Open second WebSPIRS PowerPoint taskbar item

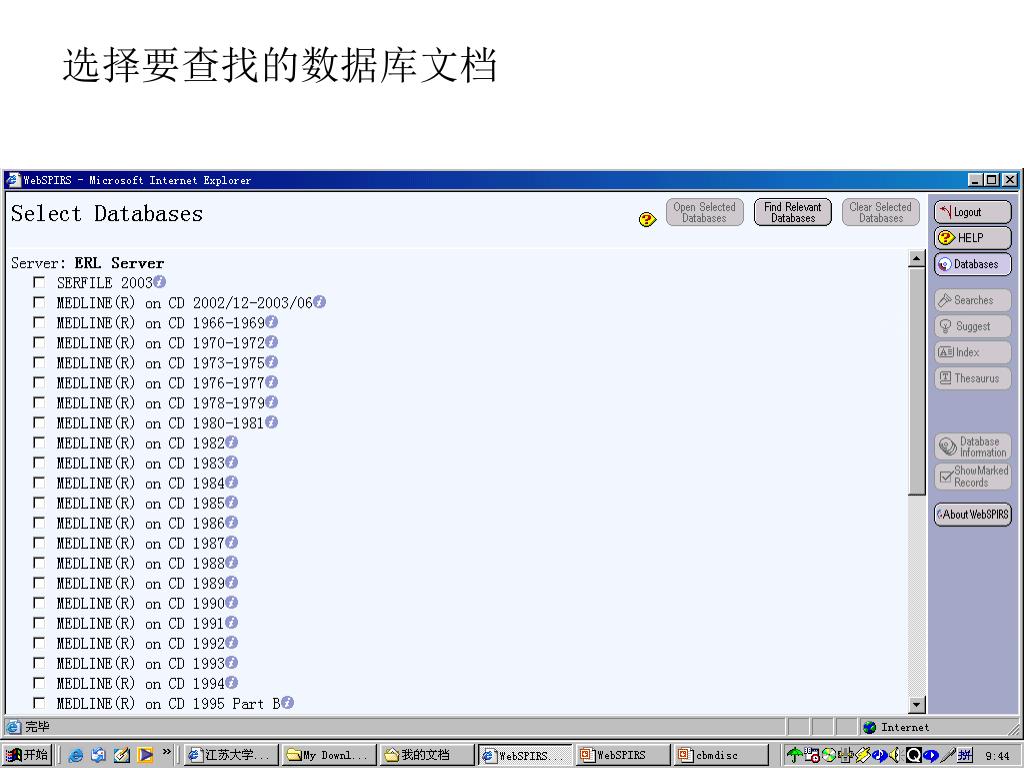[623, 755]
